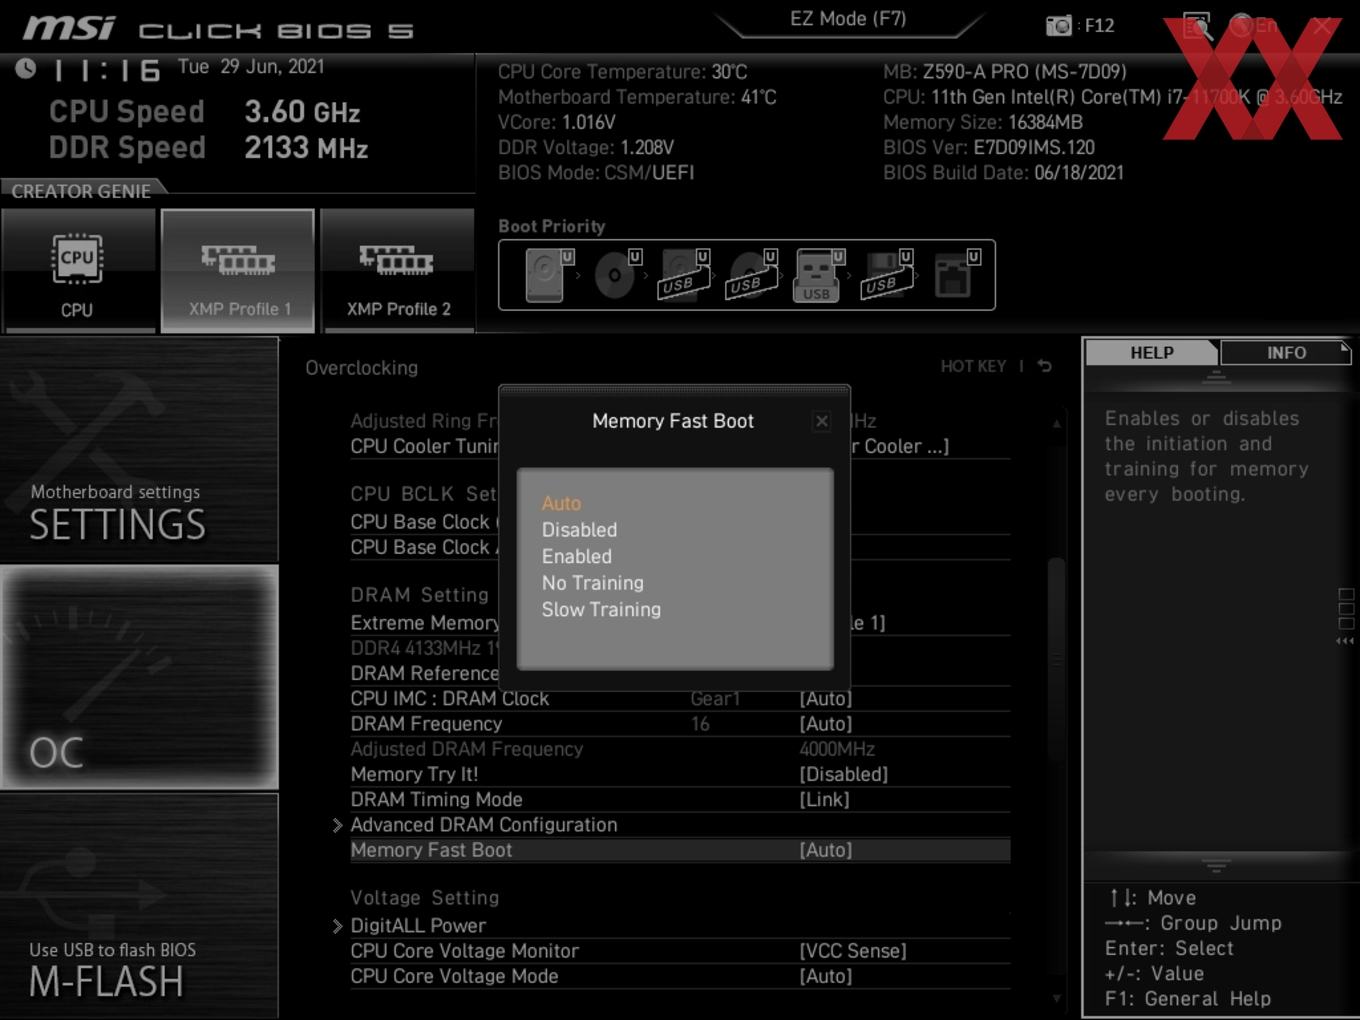This screenshot has height=1020, width=1360.
Task: Switch to the INFO tab
Action: 1286,353
